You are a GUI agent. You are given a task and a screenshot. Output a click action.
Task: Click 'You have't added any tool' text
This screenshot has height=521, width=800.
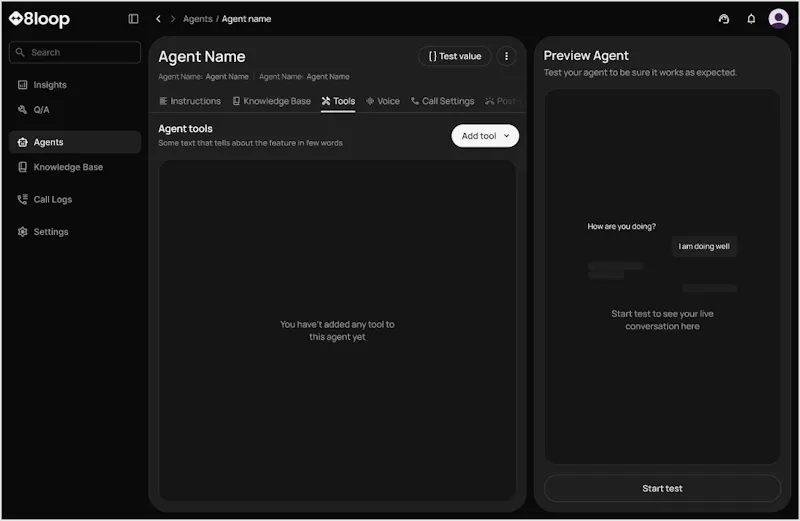click(337, 331)
